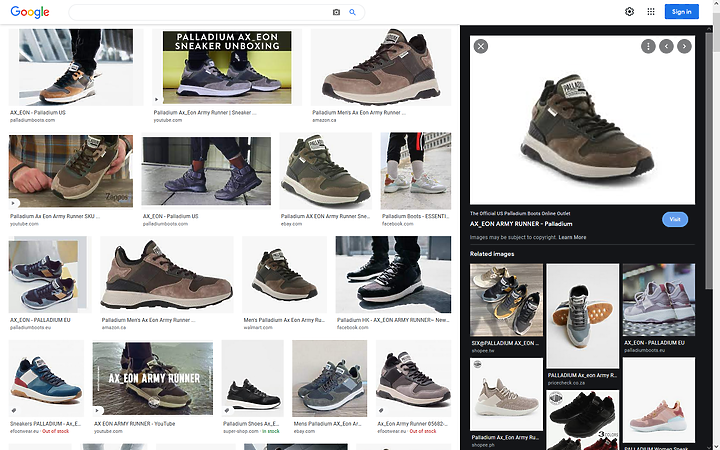
Task: Open related pink sneaker image
Action: click(659, 400)
